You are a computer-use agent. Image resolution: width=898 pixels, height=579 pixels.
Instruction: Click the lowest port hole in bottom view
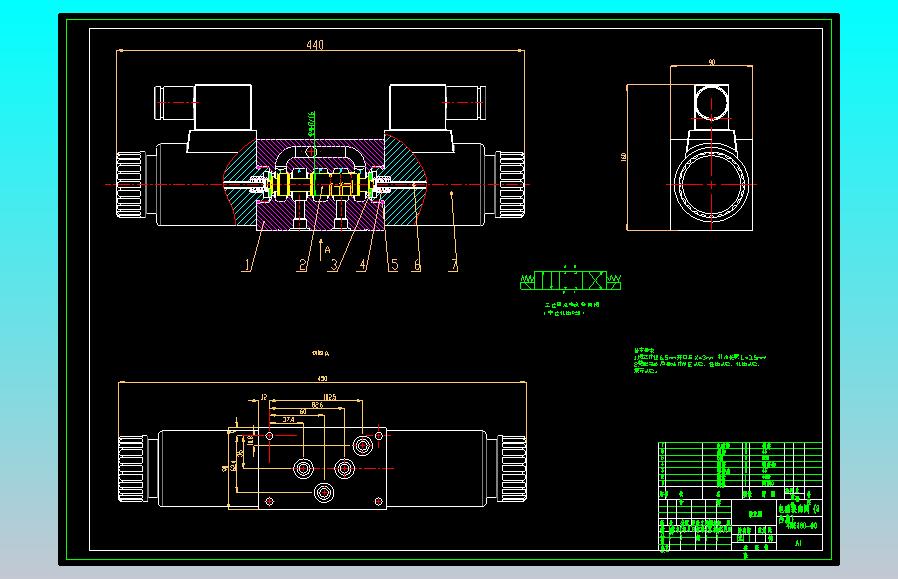point(324,492)
